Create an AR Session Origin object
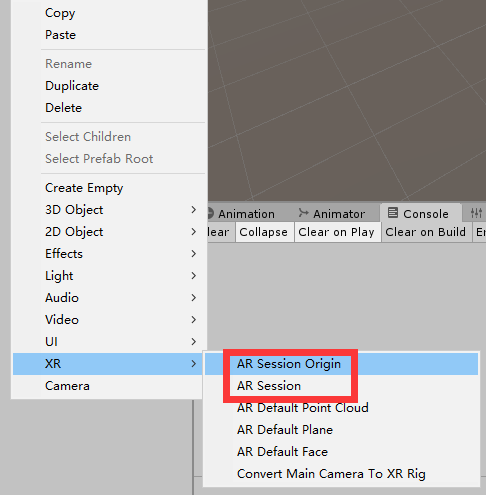This screenshot has height=495, width=486. [x=341, y=364]
